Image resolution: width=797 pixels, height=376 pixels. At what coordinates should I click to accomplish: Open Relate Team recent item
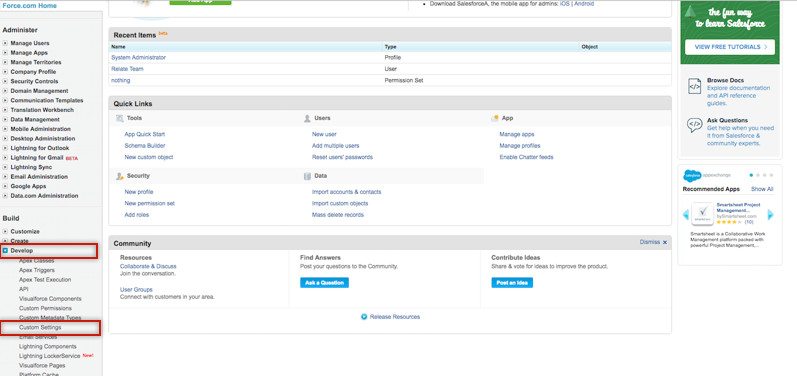point(127,69)
